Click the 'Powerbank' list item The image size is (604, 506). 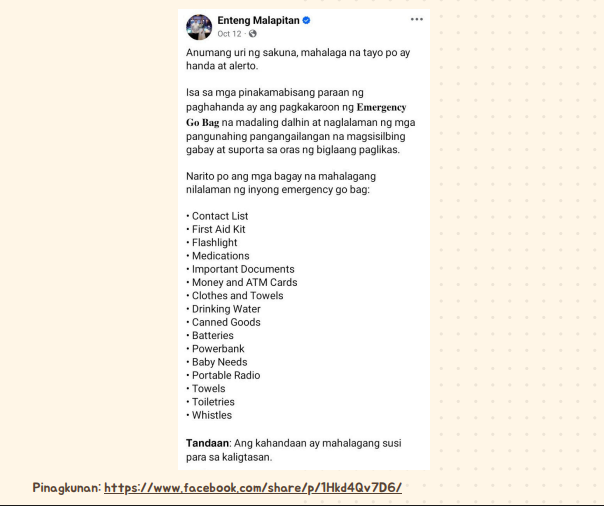point(218,349)
